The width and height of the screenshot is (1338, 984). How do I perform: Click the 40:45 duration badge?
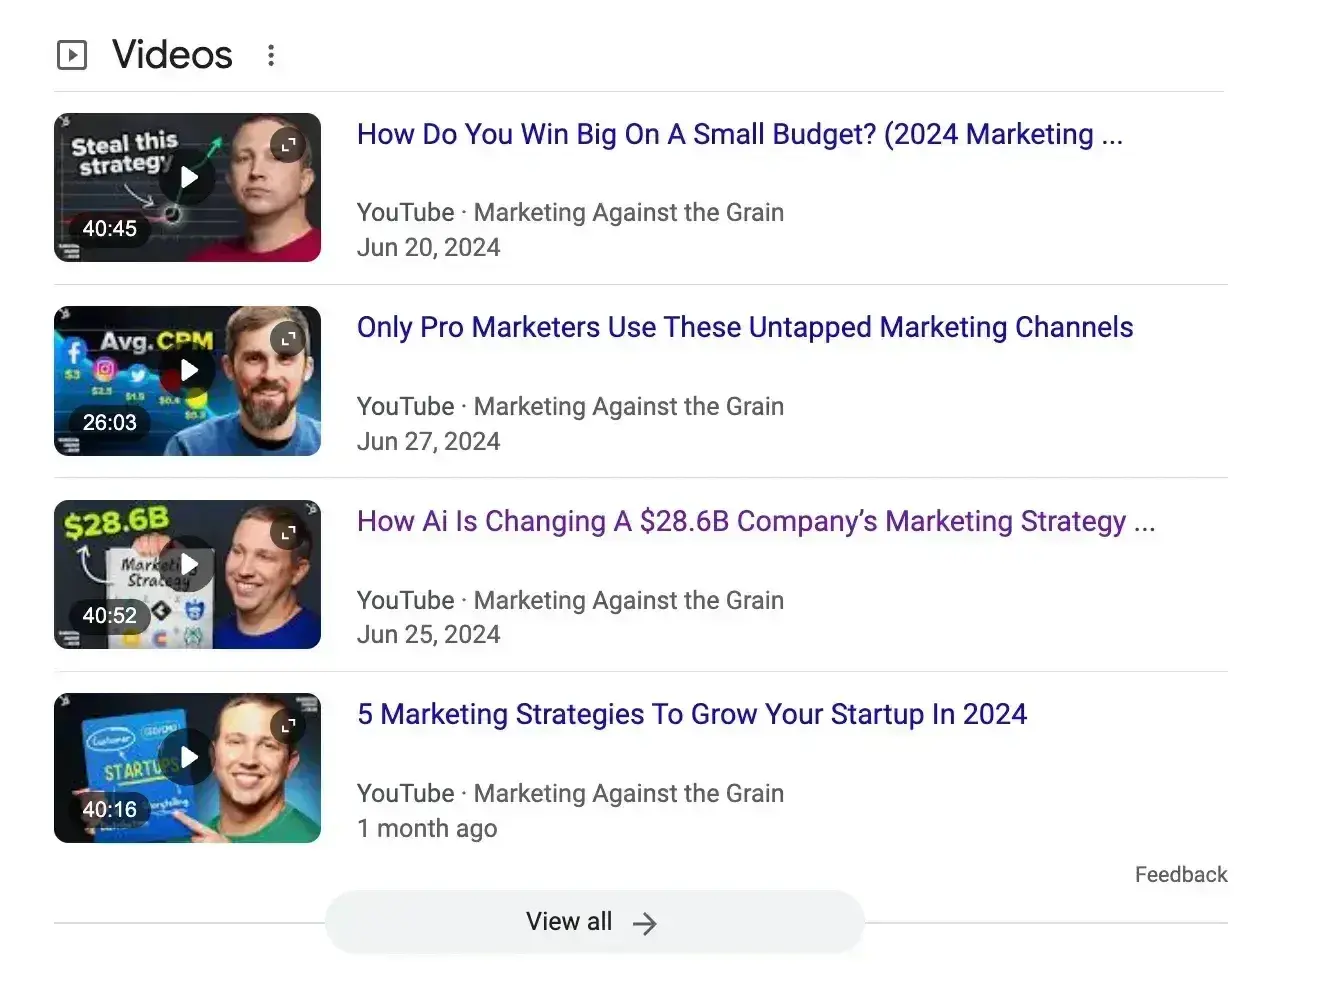[109, 228]
